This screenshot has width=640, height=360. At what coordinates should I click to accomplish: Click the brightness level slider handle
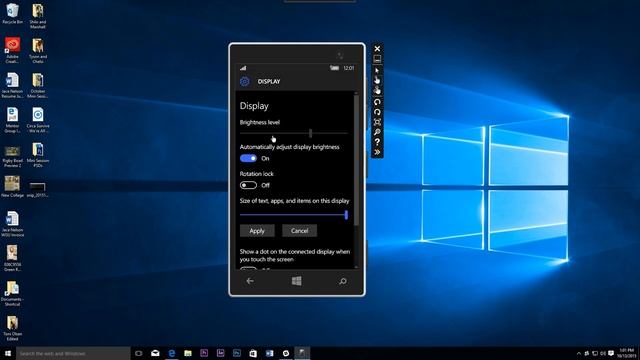(310, 133)
